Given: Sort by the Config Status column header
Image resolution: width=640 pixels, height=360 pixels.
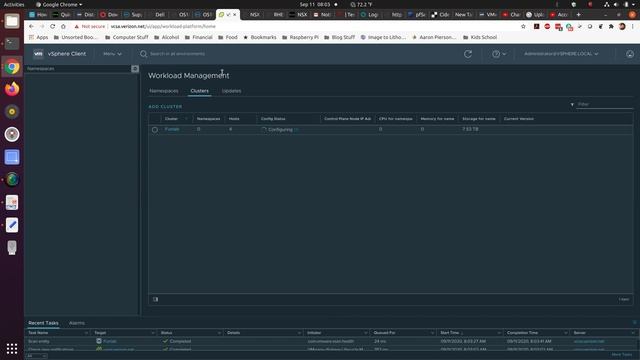Looking at the screenshot, I should [273, 119].
